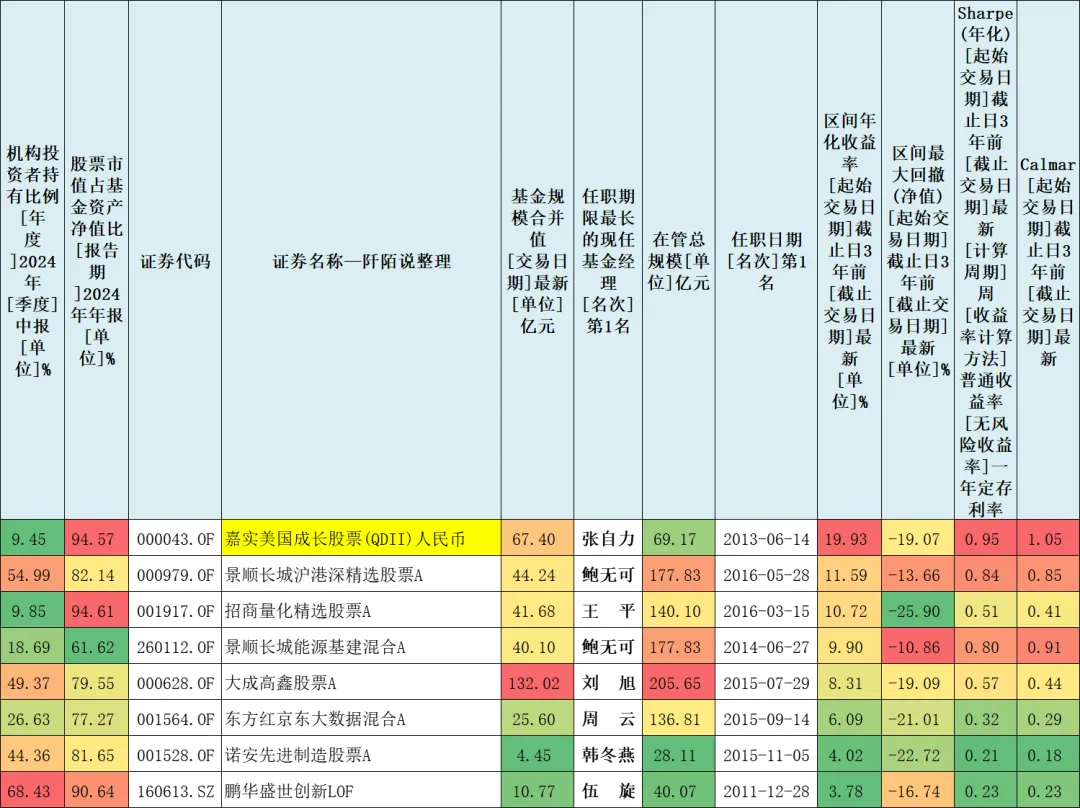Click the Calmar column header
This screenshot has width=1080, height=808.
pyautogui.click(x=1048, y=261)
